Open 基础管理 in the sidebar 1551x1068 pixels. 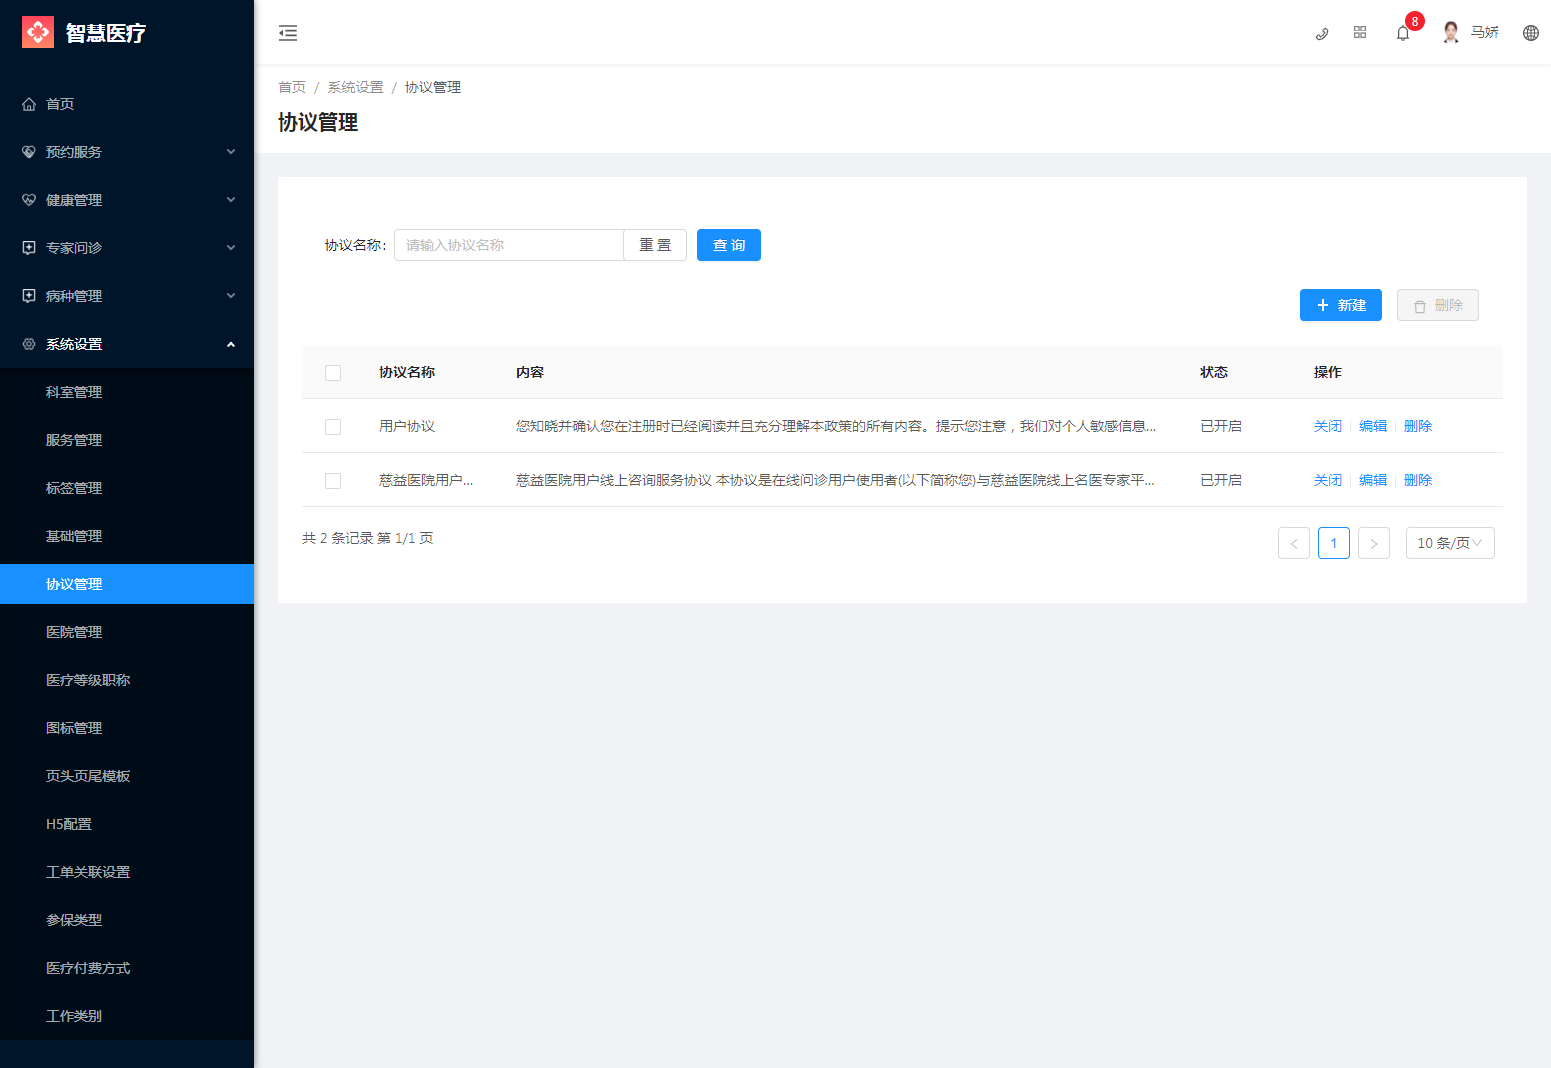point(127,536)
